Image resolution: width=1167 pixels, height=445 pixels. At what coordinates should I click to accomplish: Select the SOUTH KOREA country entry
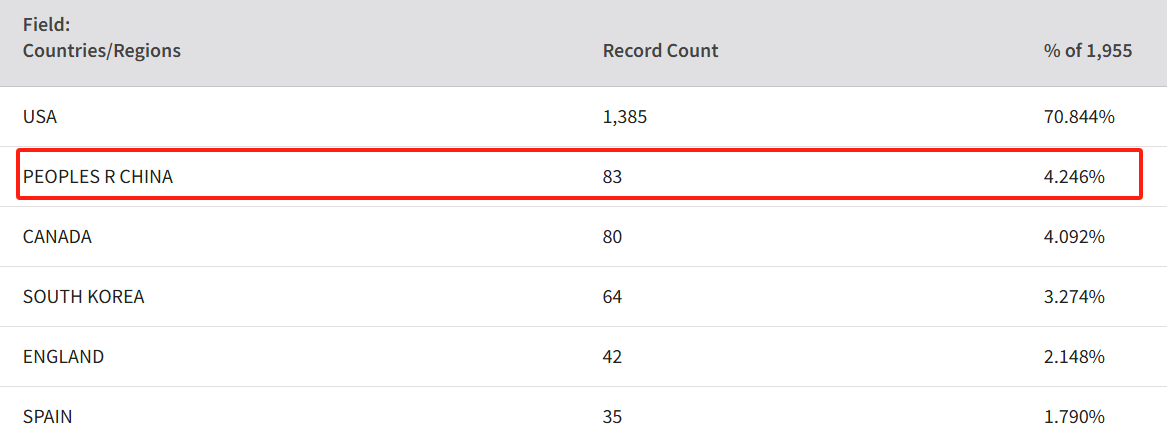tap(83, 297)
